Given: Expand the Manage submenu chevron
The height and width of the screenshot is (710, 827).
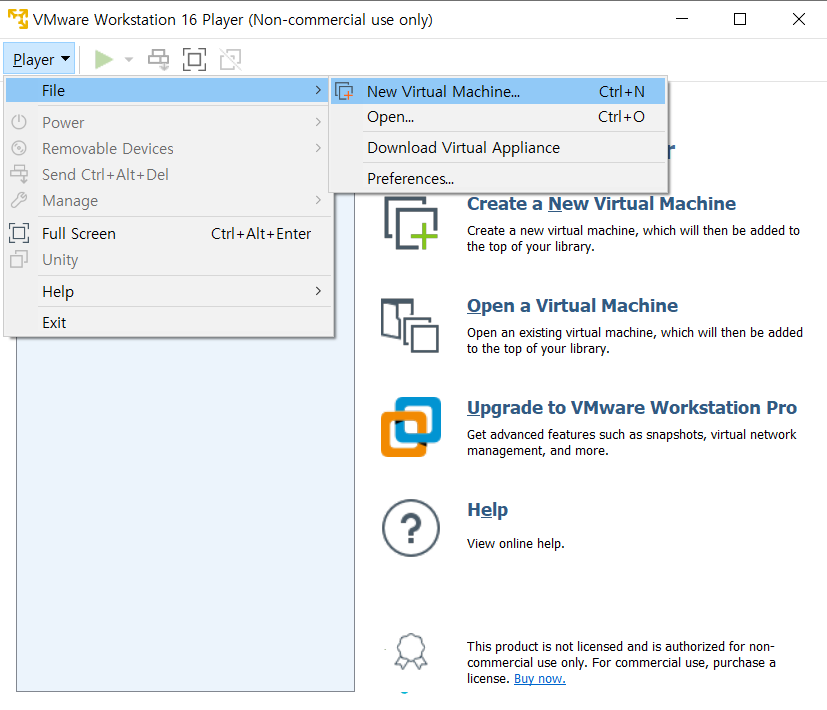Looking at the screenshot, I should click(x=318, y=200).
